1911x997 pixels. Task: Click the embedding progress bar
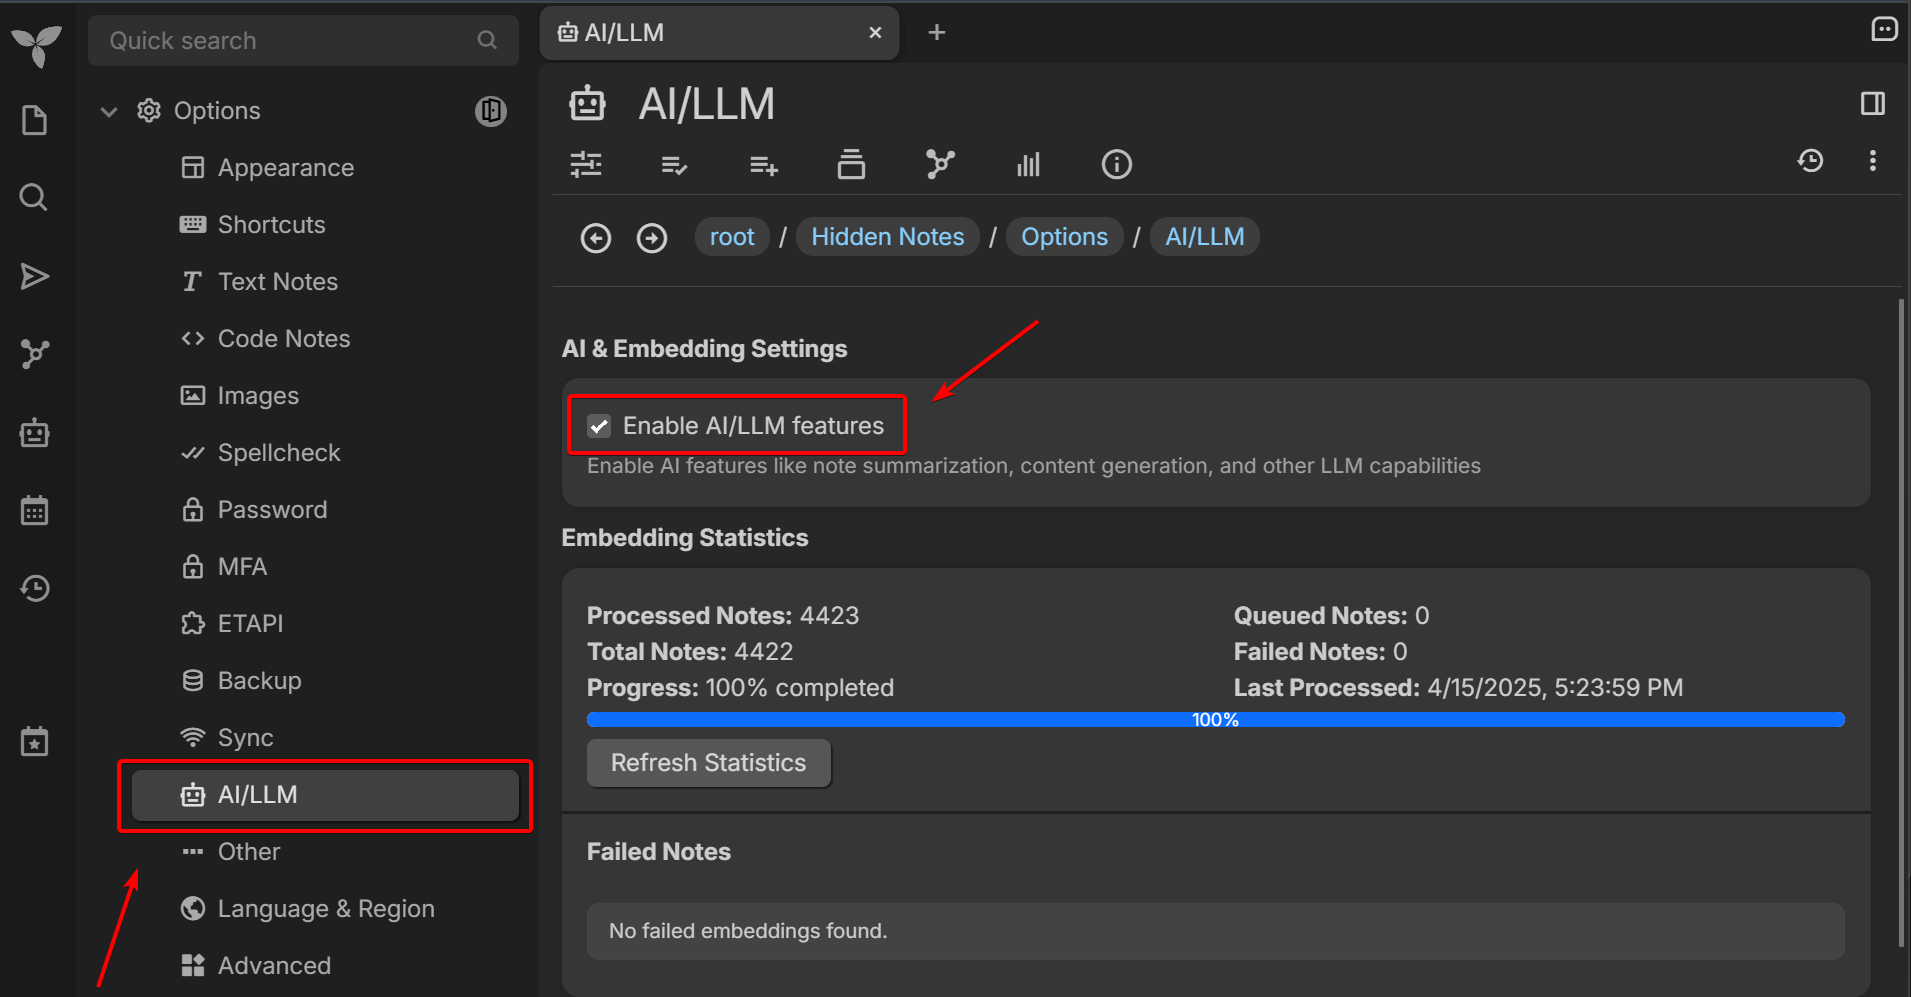point(1215,720)
